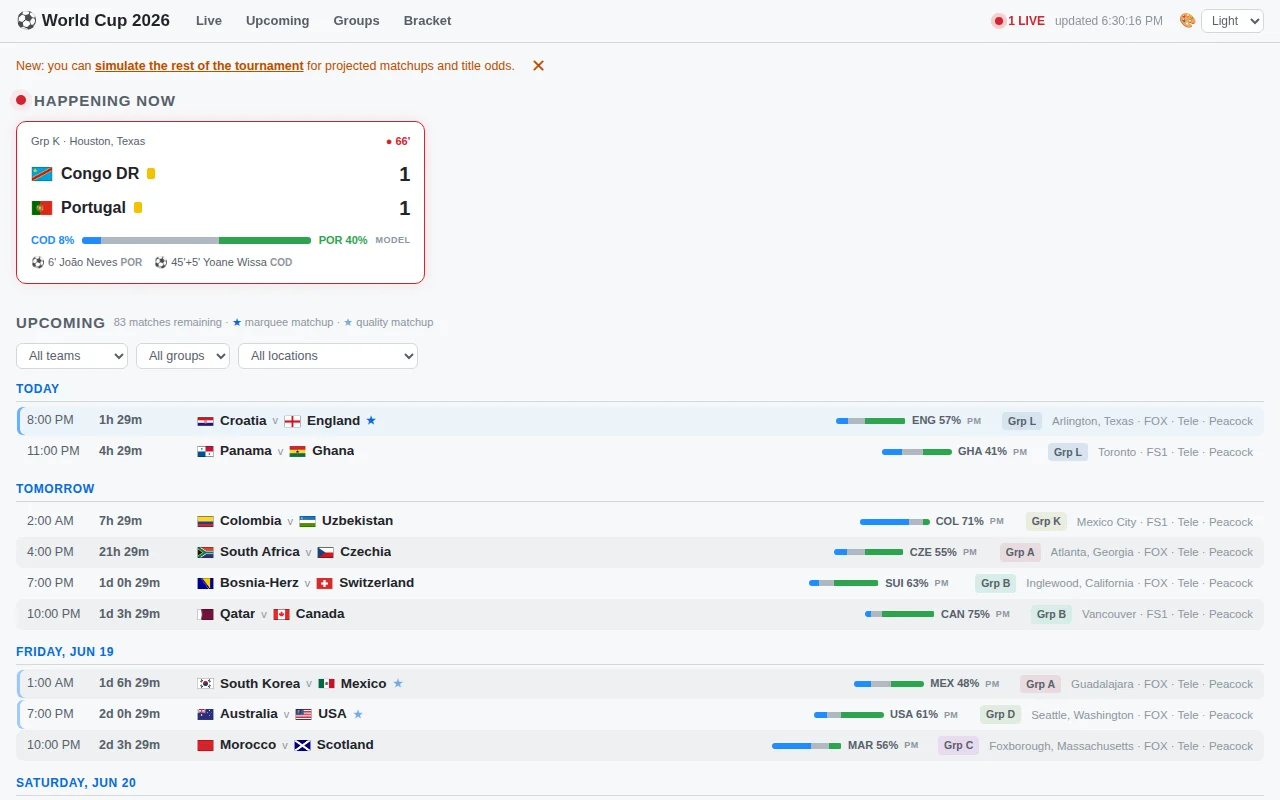Go to the Upcoming tab
The image size is (1280, 800).
[278, 20]
